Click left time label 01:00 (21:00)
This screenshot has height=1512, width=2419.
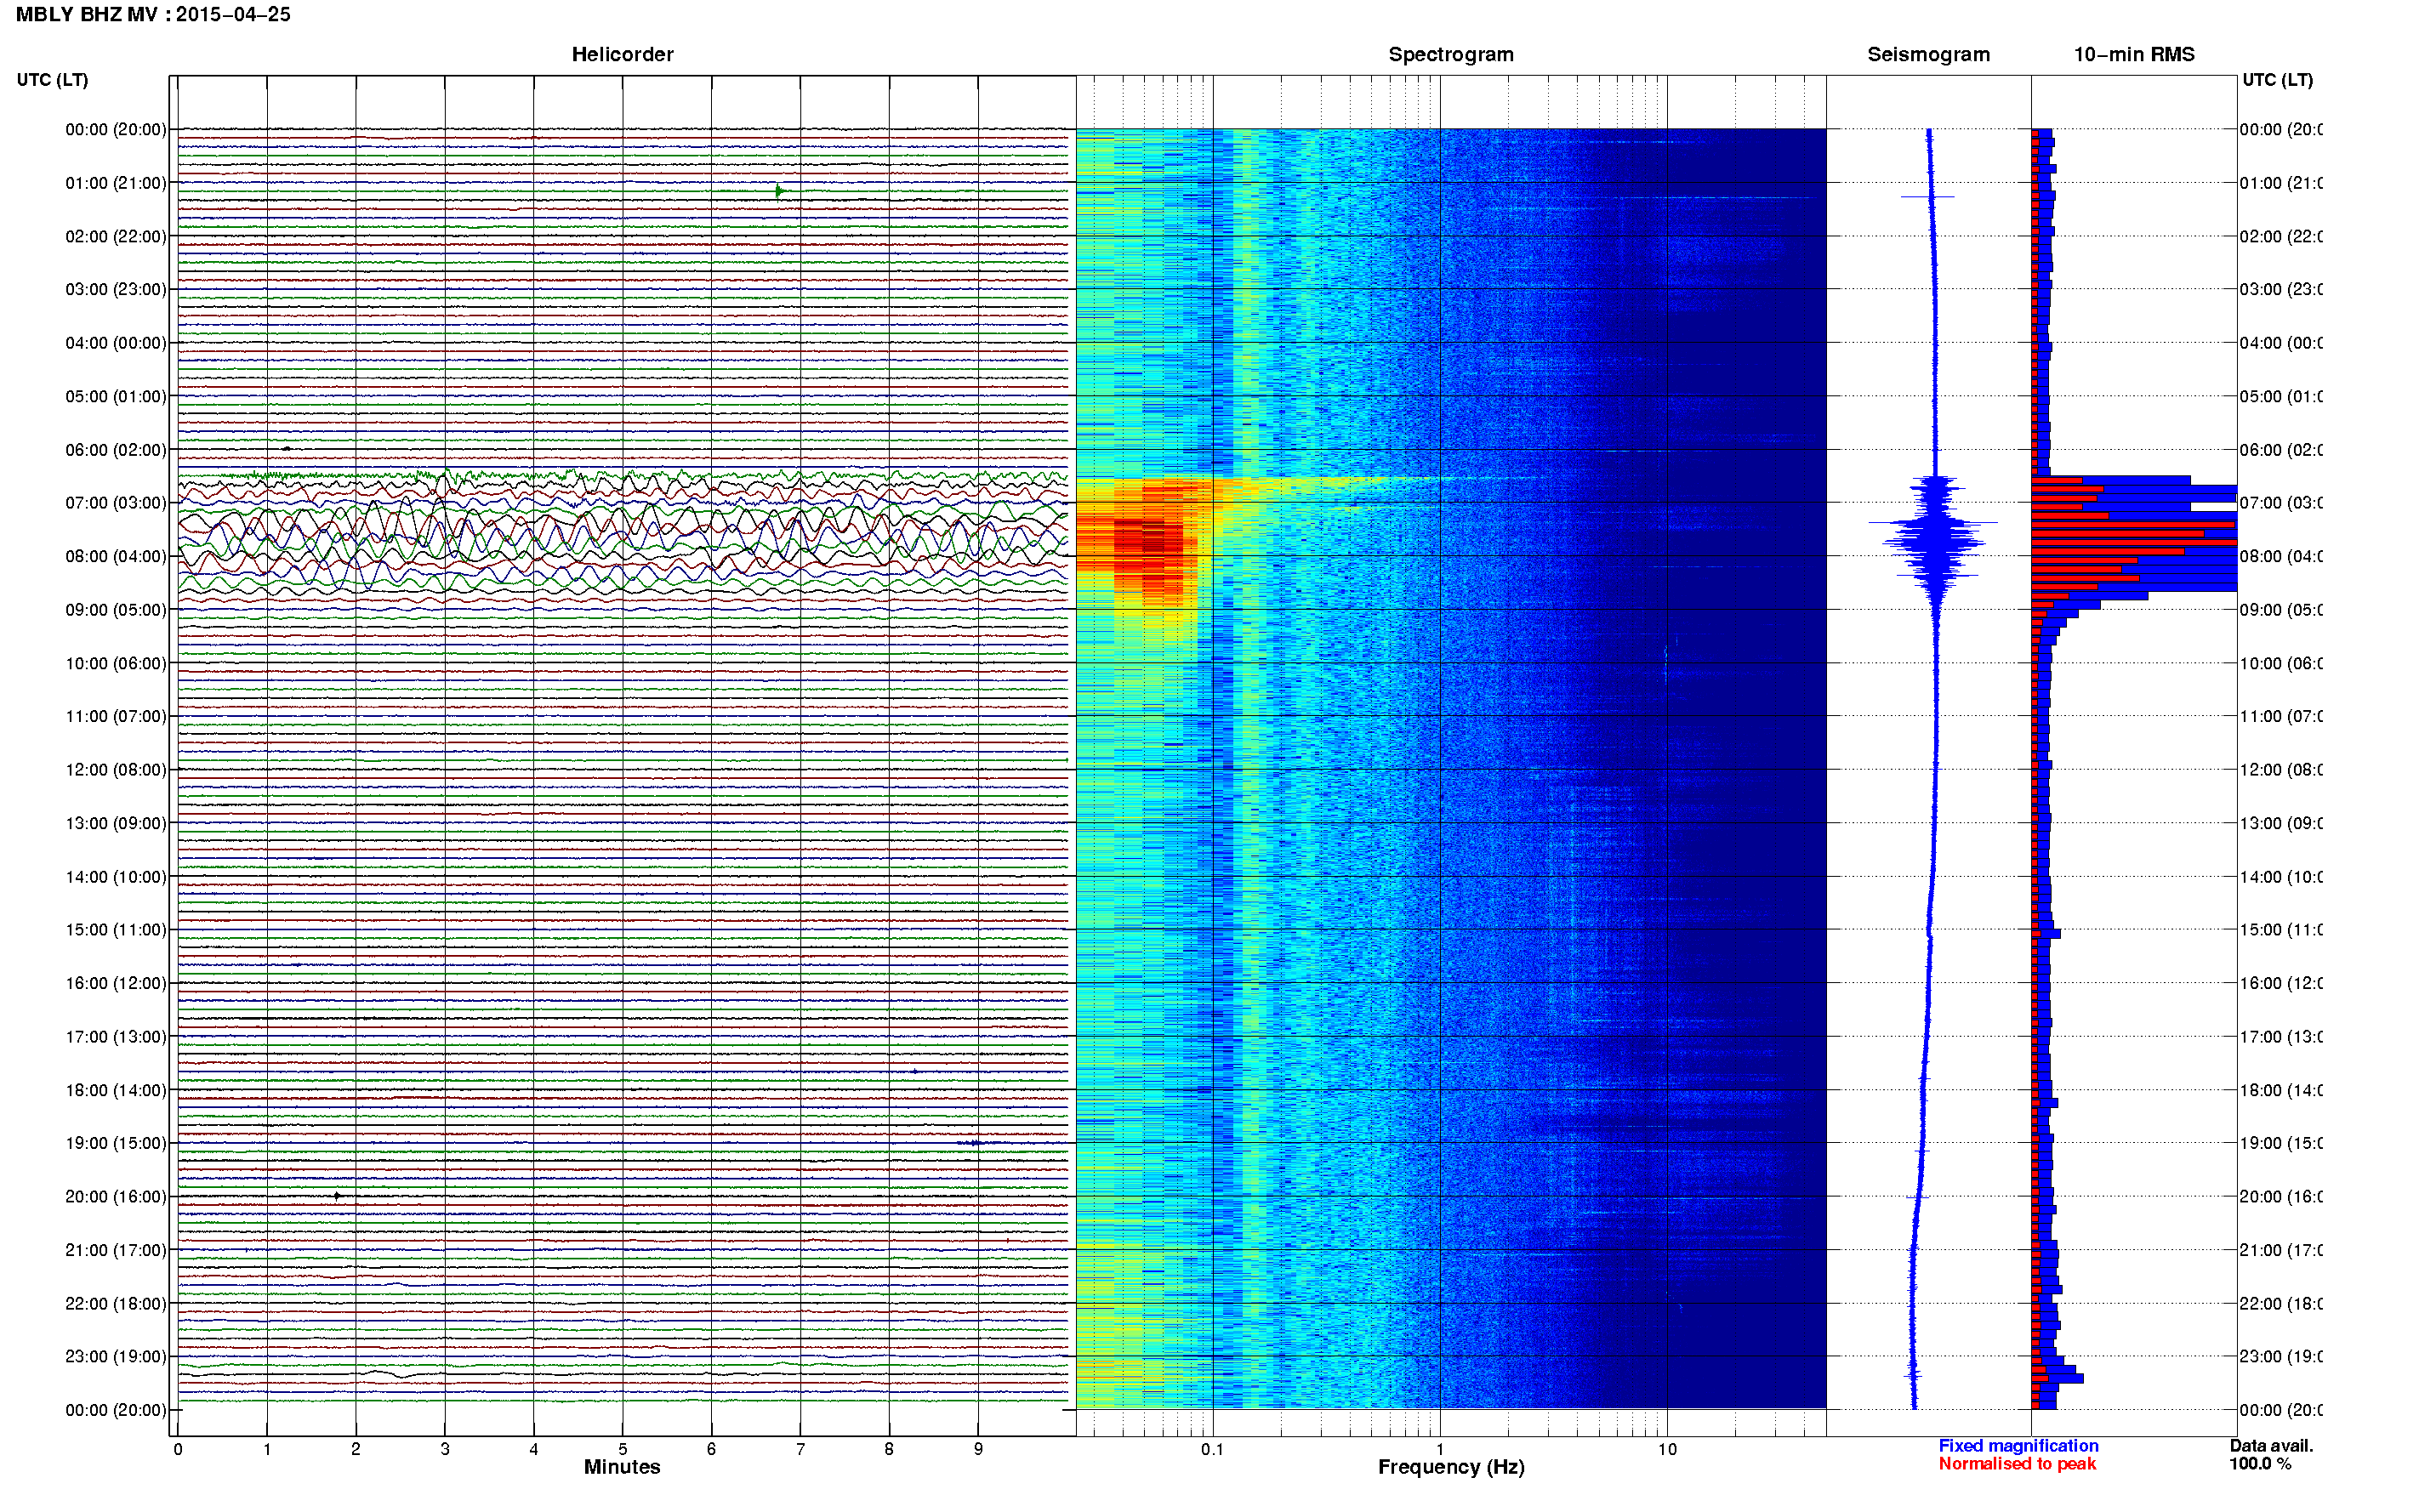click(116, 183)
